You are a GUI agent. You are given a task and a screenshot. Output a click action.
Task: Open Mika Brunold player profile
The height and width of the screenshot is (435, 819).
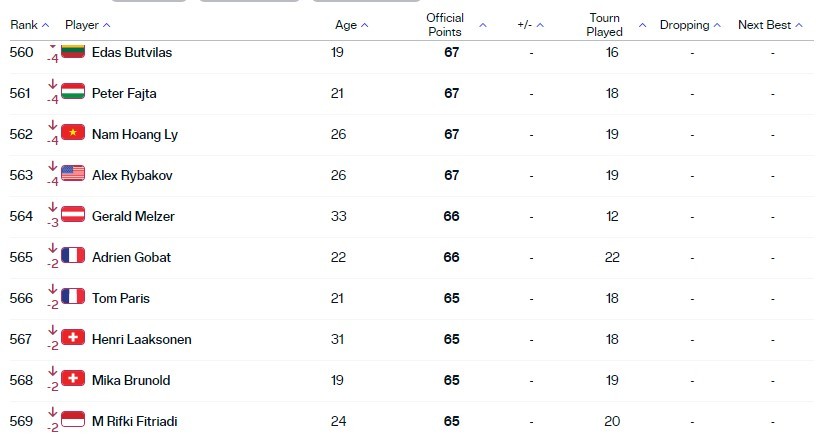click(x=131, y=380)
